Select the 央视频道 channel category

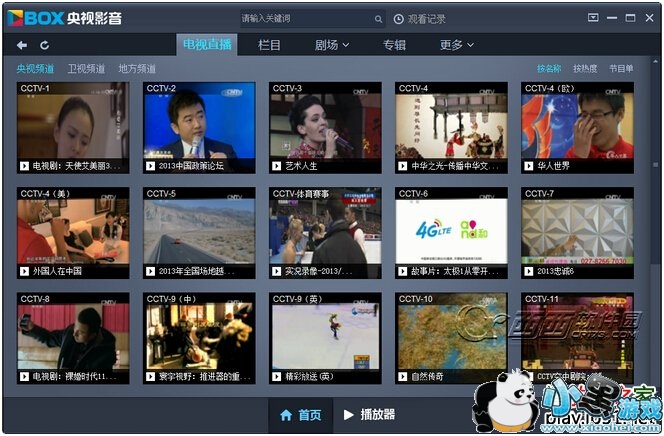tap(35, 69)
